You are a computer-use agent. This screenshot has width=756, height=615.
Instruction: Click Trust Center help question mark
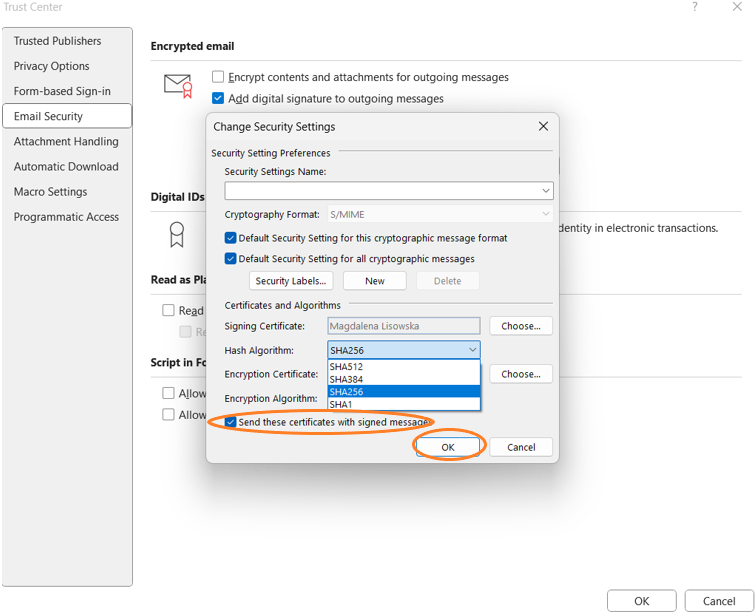coord(695,7)
